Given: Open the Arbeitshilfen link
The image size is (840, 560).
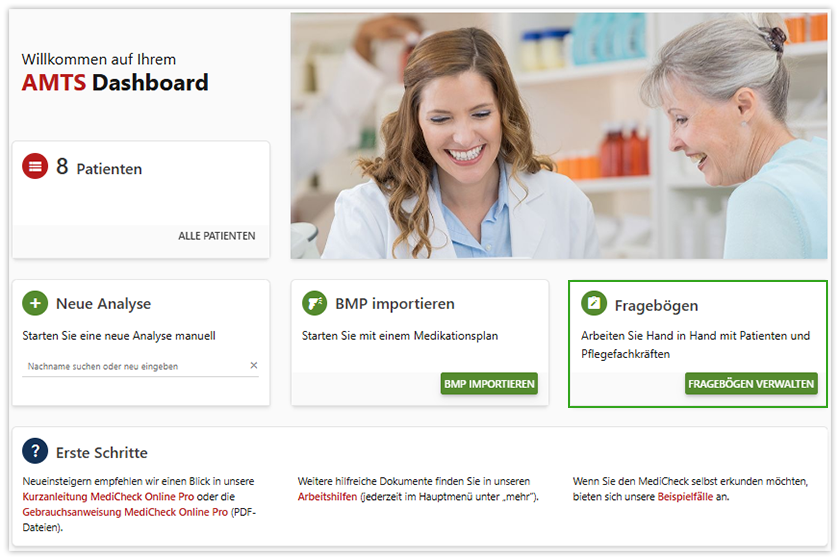Looking at the screenshot, I should (327, 497).
